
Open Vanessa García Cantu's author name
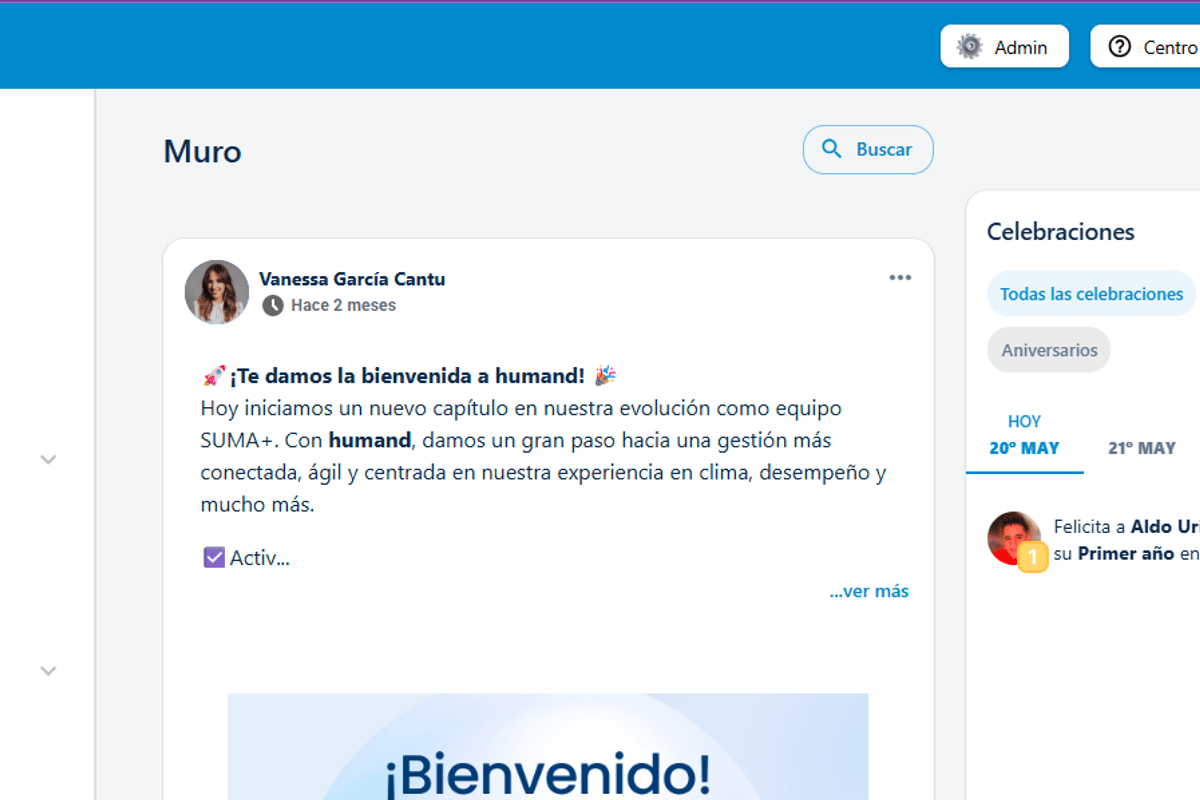pyautogui.click(x=352, y=279)
